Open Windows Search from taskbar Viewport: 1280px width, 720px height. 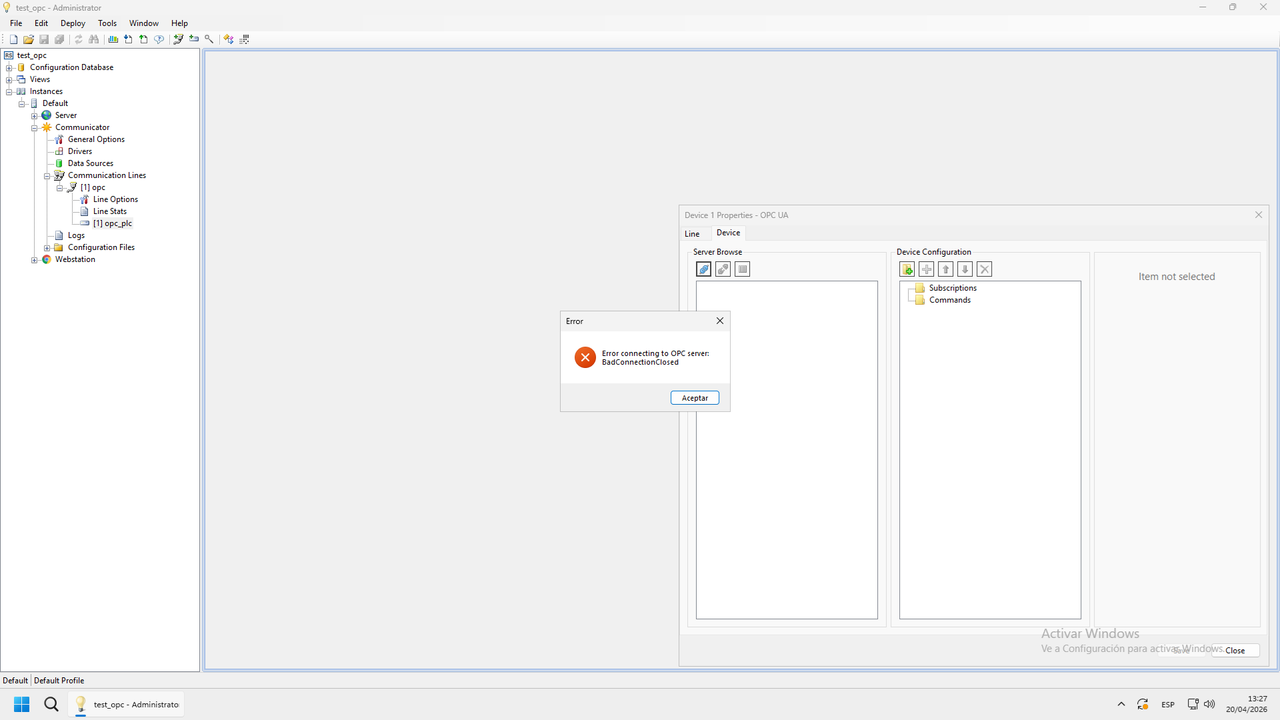51,704
